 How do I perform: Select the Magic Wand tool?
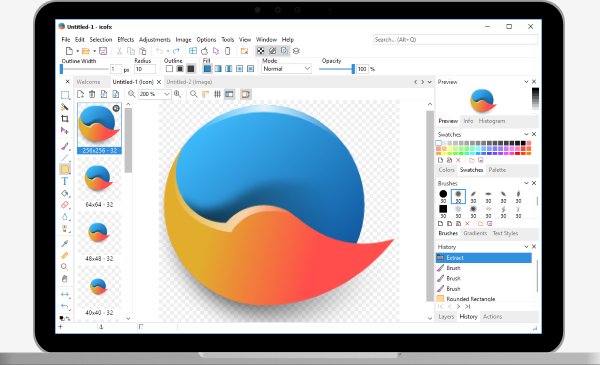[x=65, y=107]
